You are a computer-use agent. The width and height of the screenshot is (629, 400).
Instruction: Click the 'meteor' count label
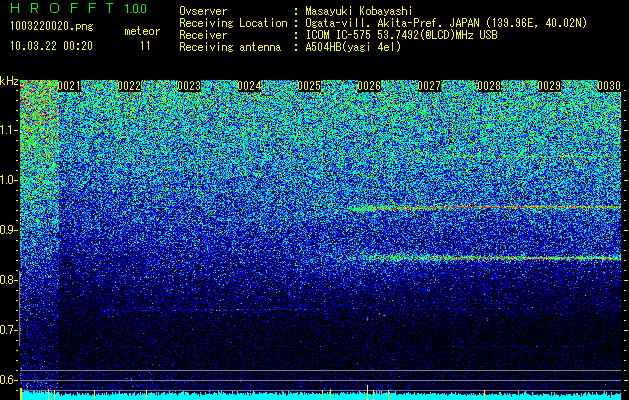tap(142, 31)
